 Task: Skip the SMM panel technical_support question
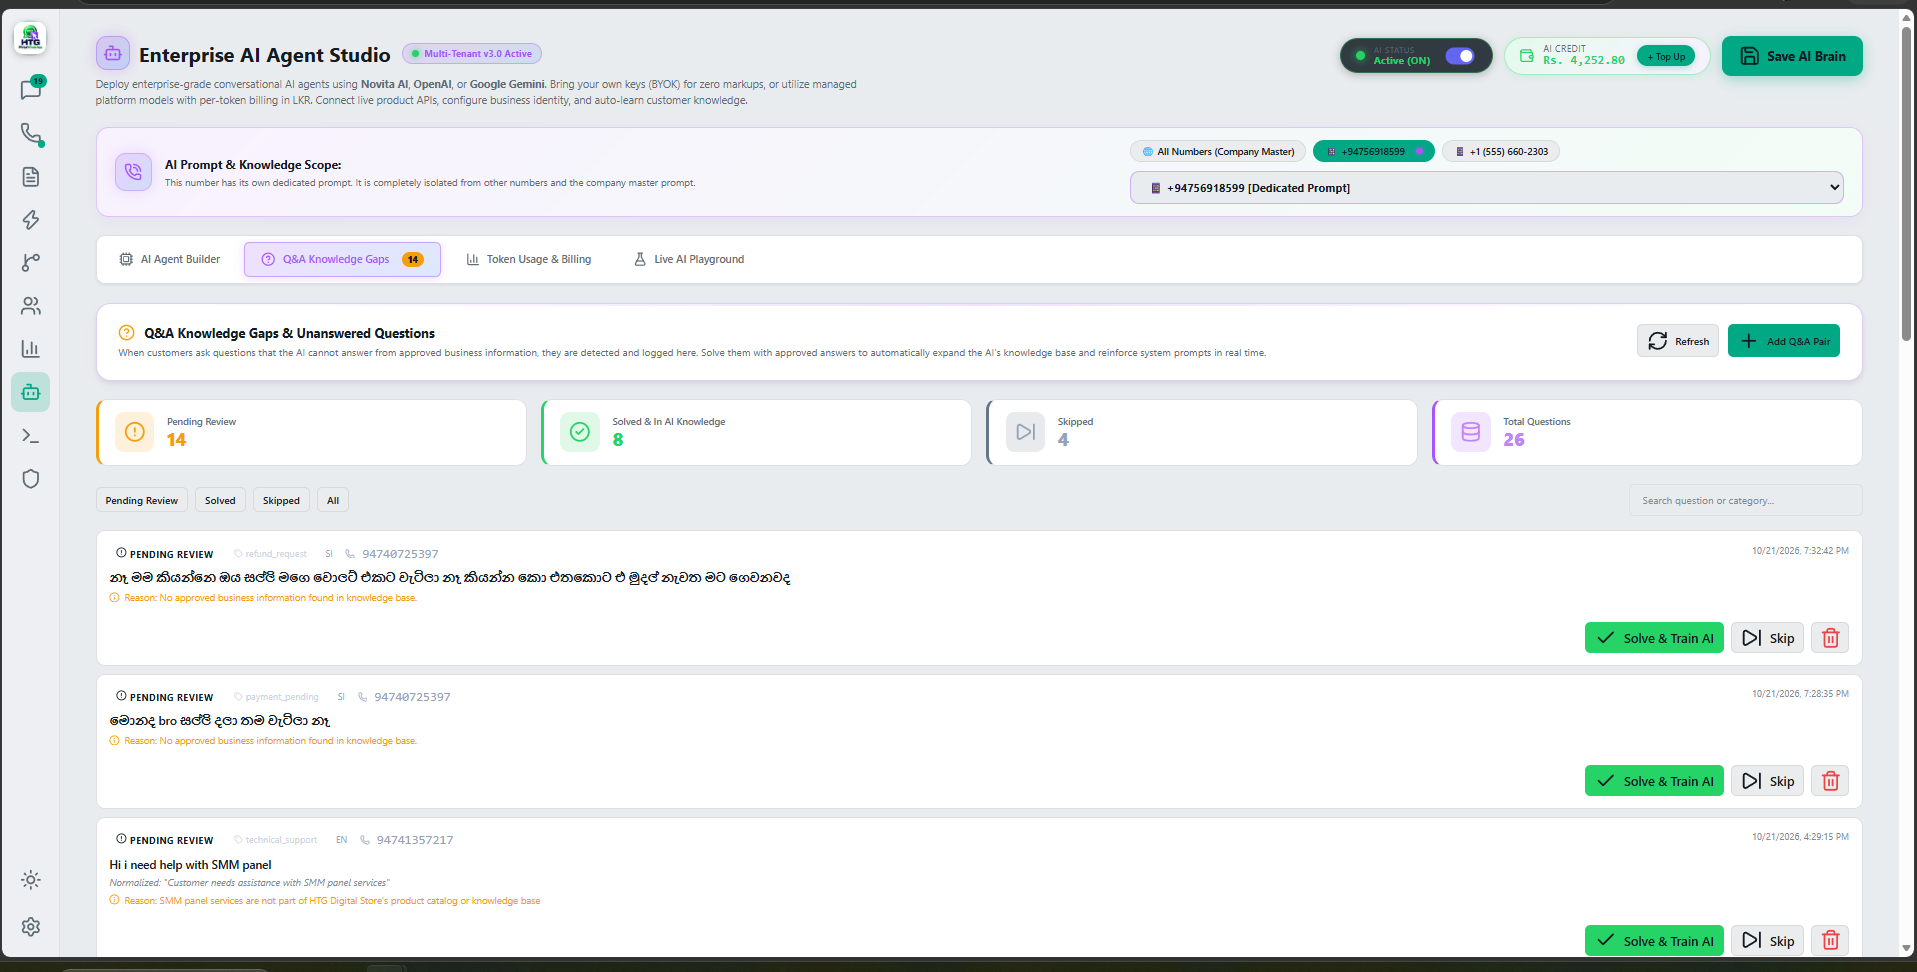[1767, 940]
